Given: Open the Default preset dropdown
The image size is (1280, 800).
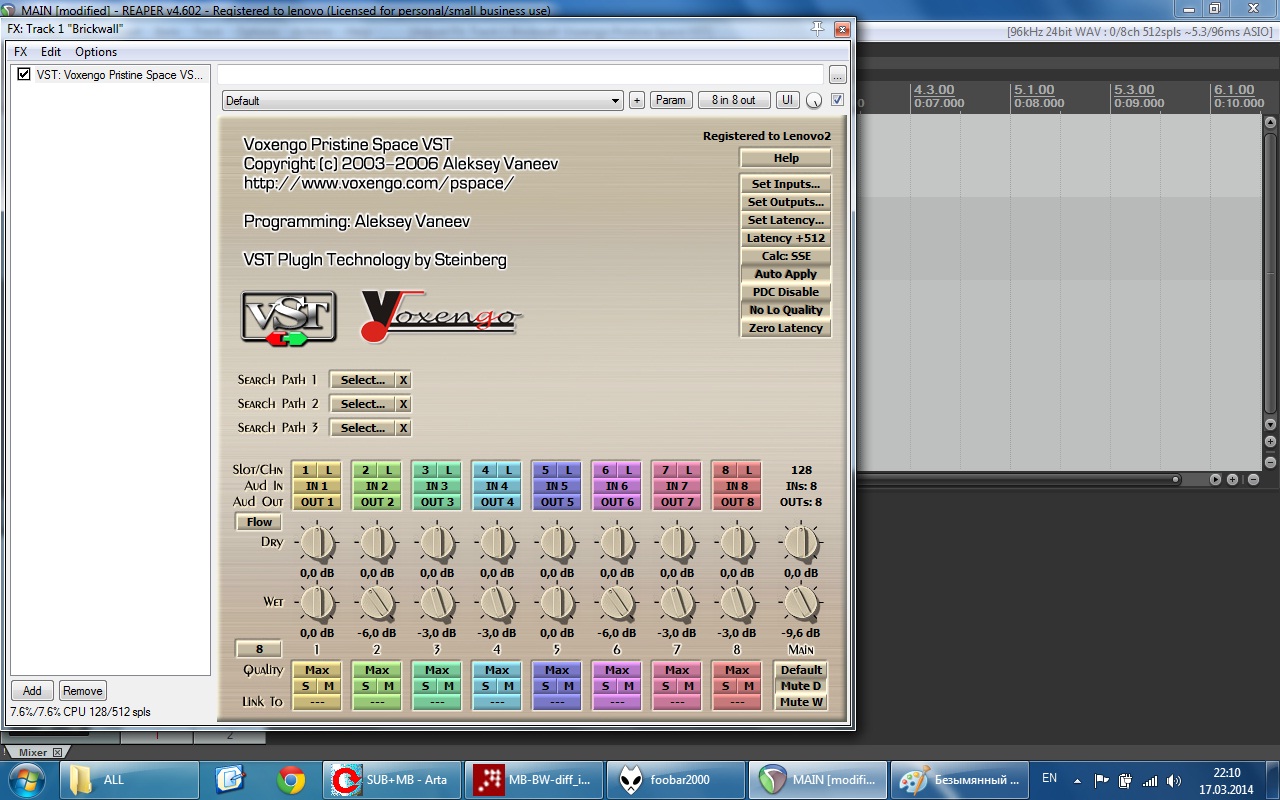Looking at the screenshot, I should point(422,100).
